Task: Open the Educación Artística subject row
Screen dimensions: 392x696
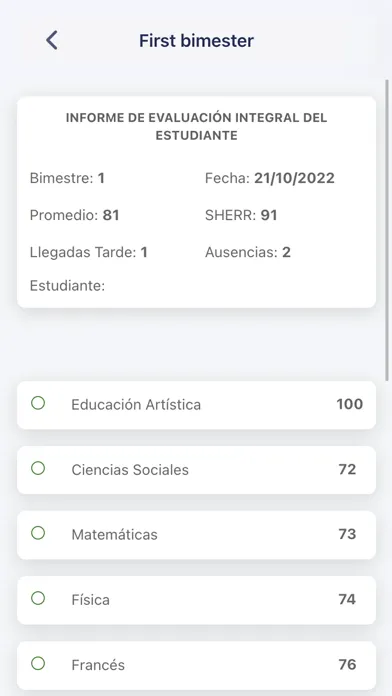Action: click(x=196, y=405)
